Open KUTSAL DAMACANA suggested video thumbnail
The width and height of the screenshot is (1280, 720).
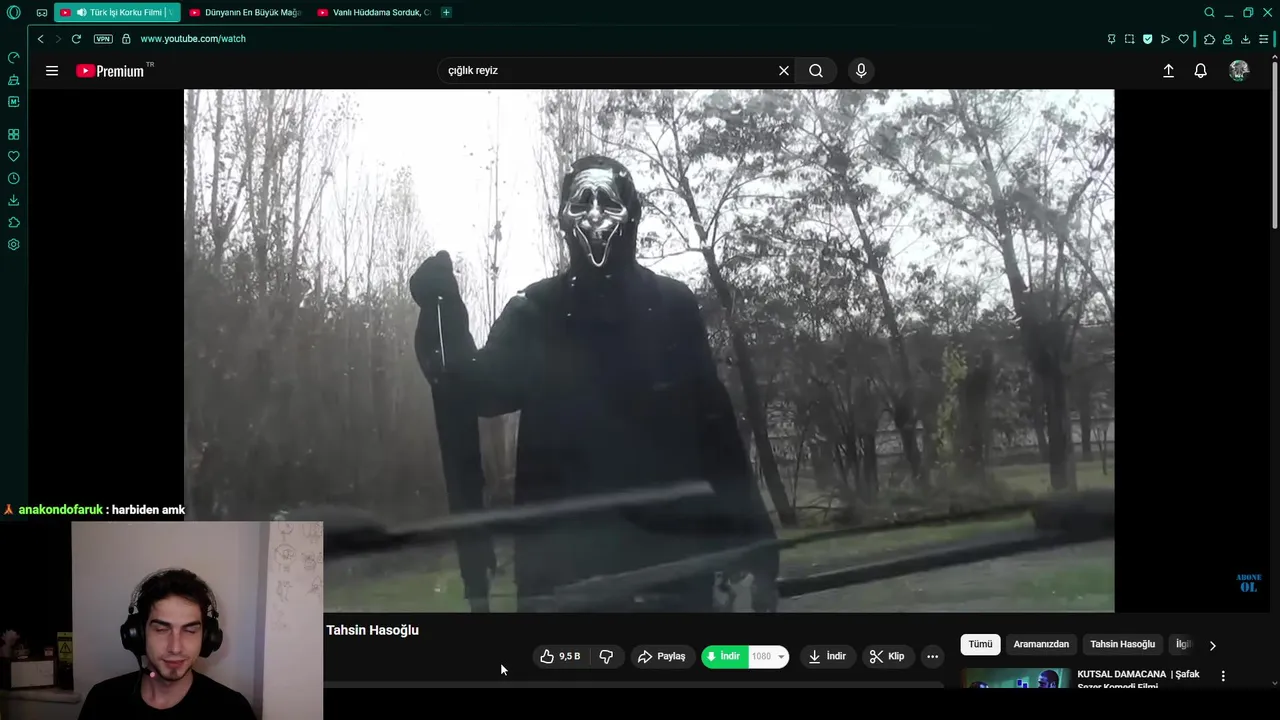(x=1016, y=679)
